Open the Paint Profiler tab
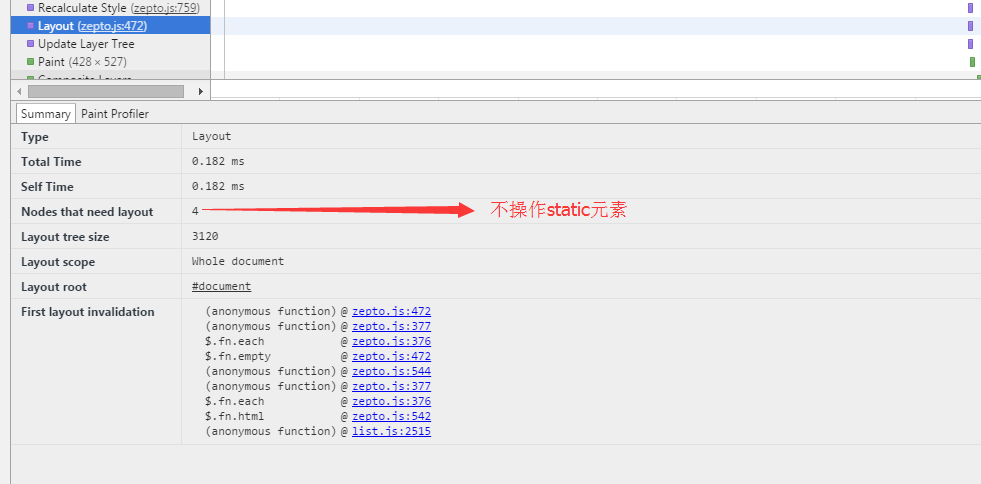Viewport: 981px width, 484px height. point(115,114)
